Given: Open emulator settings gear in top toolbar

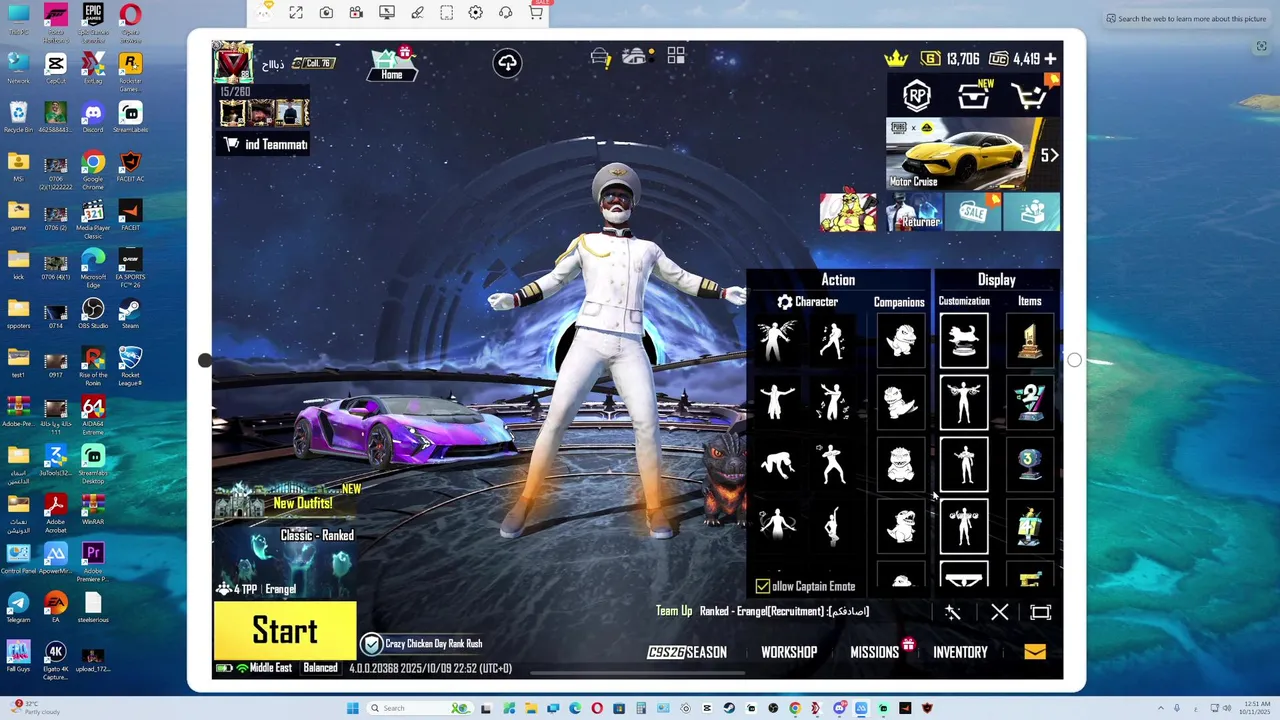Looking at the screenshot, I should tap(476, 12).
